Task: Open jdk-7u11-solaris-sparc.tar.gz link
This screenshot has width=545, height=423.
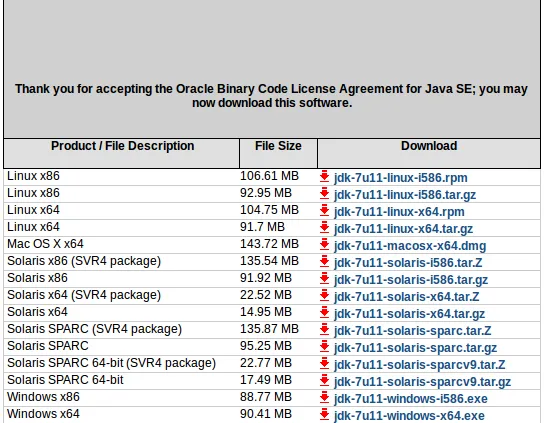Action: pos(415,348)
